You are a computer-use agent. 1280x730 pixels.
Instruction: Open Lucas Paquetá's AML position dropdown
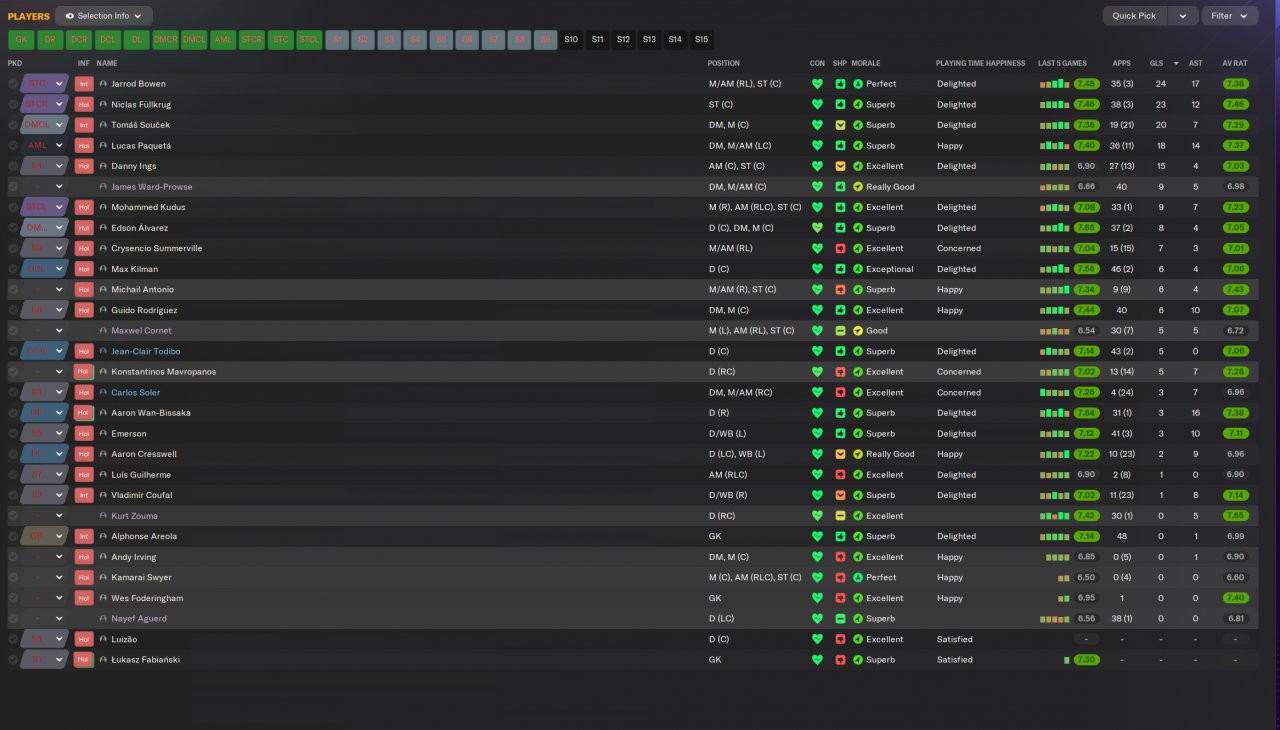click(x=59, y=146)
